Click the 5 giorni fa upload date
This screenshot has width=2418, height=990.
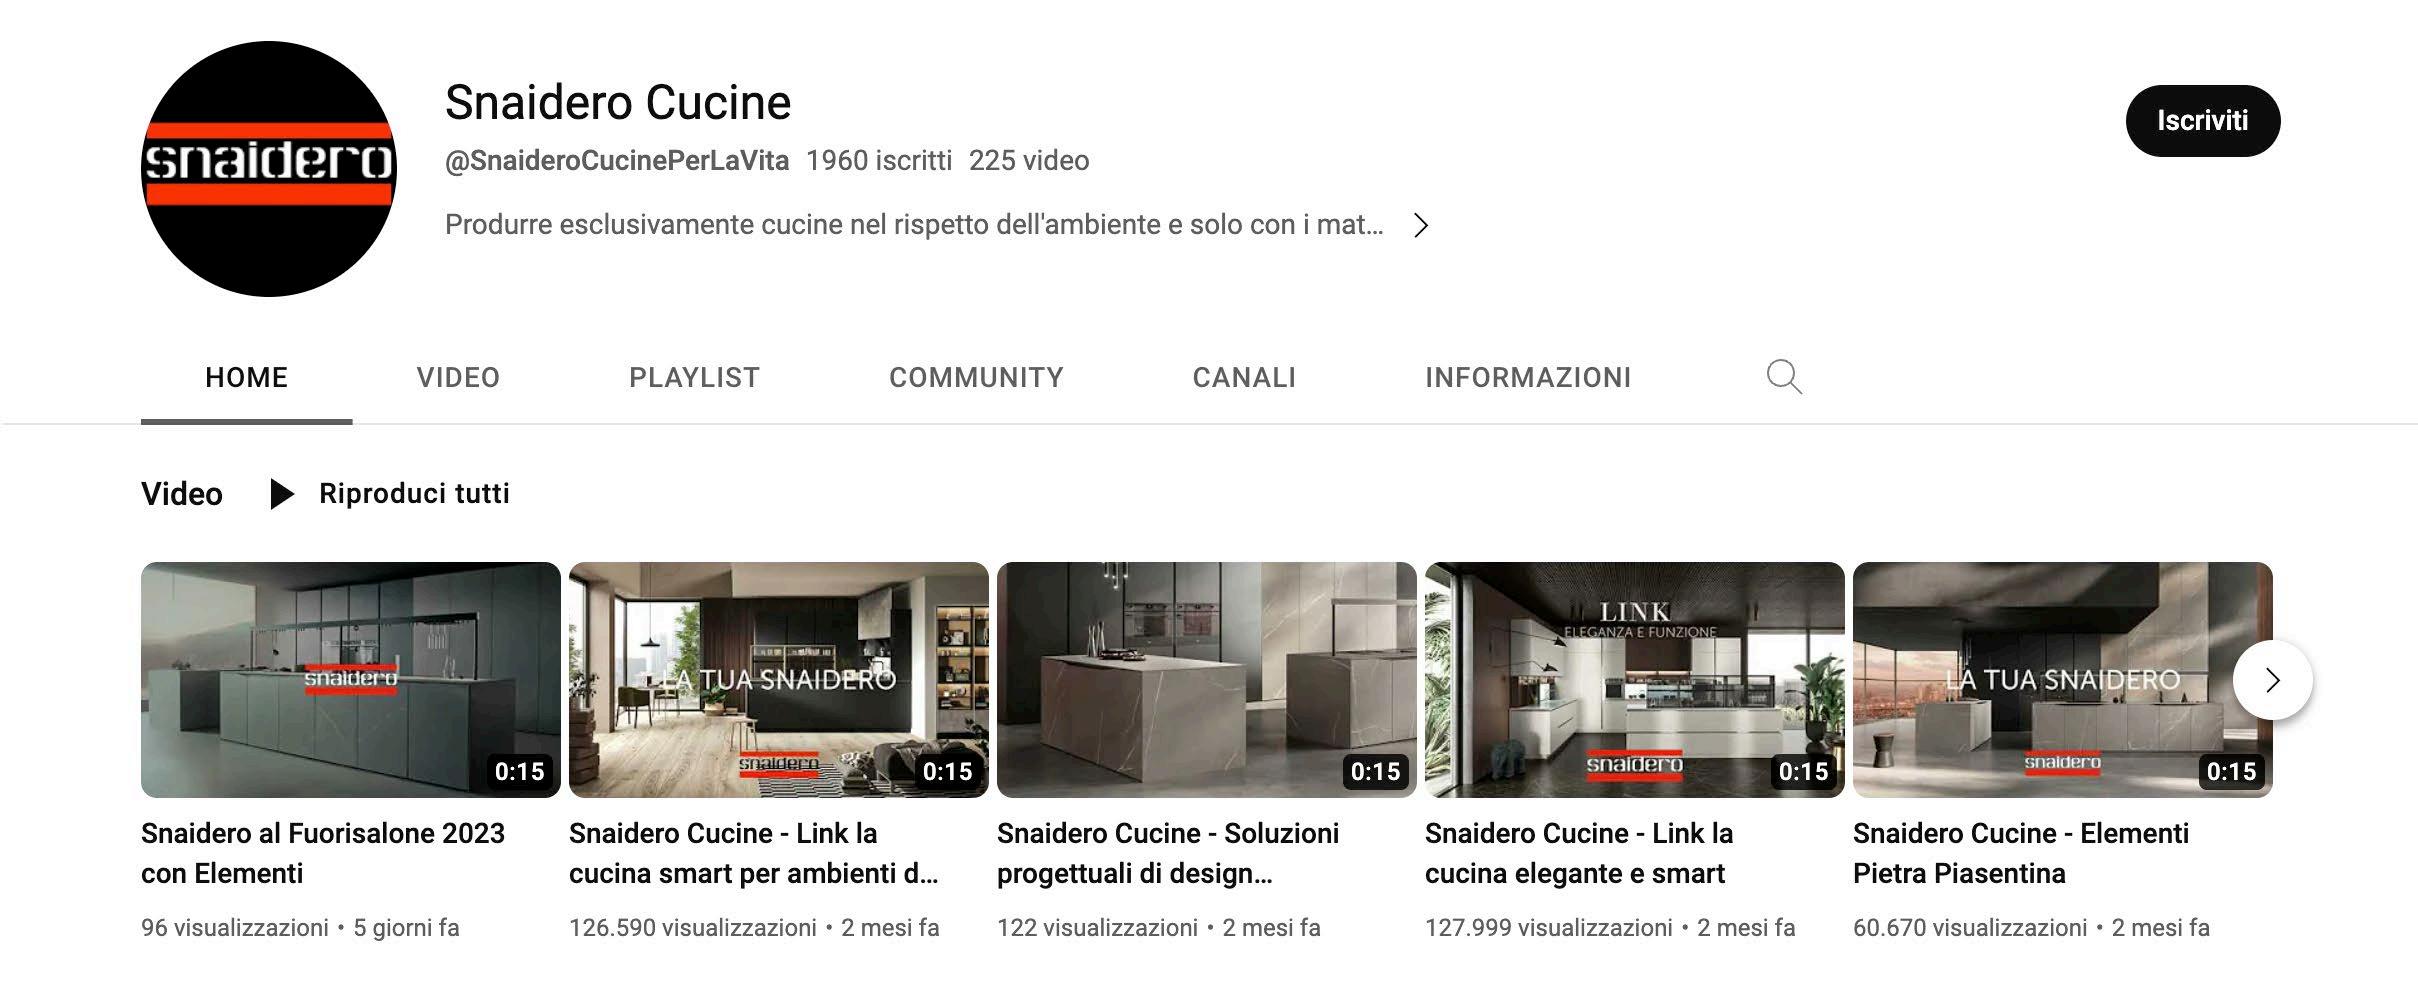click(x=406, y=928)
